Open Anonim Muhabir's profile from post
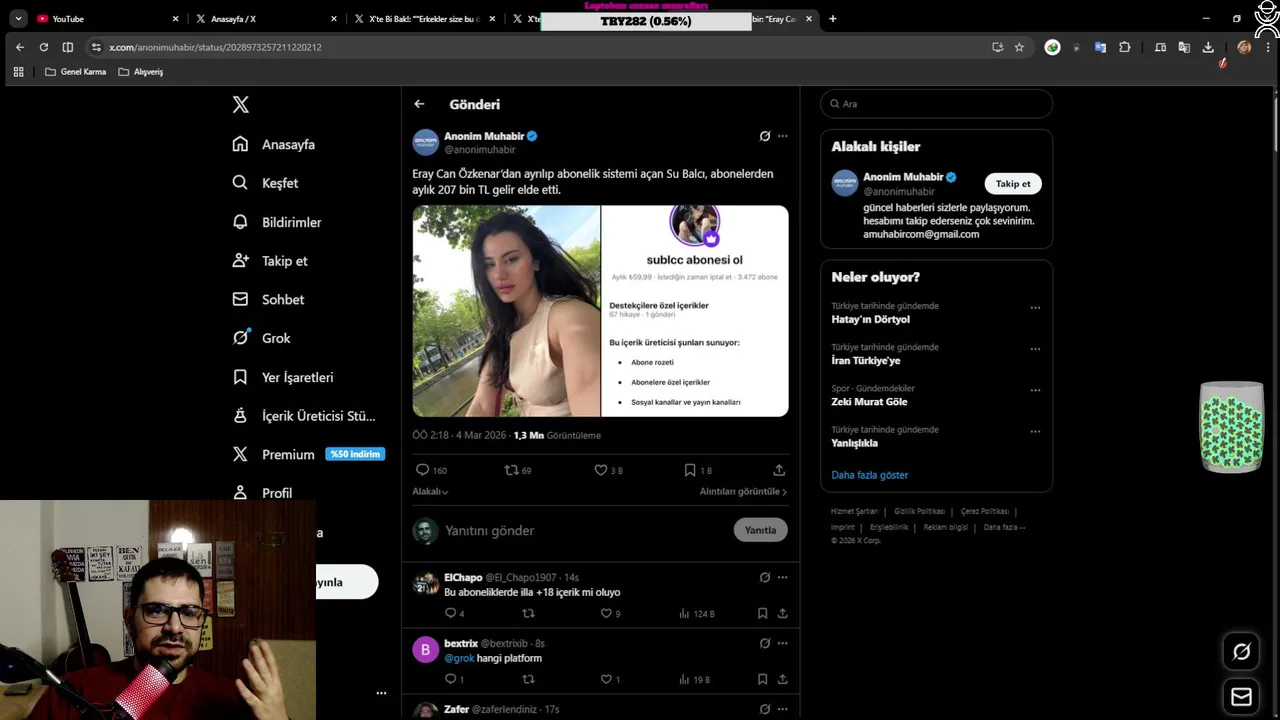 click(484, 136)
